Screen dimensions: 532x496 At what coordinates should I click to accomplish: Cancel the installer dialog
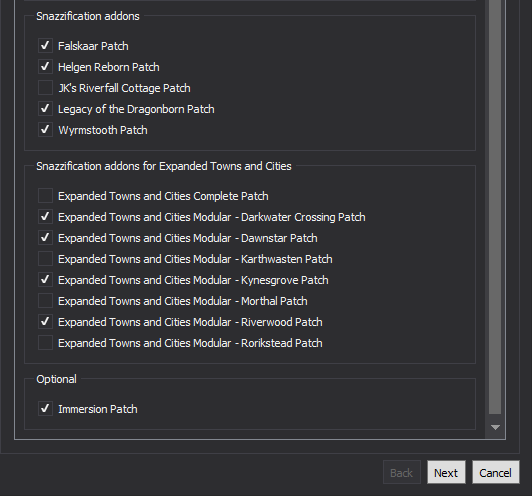pyautogui.click(x=496, y=472)
